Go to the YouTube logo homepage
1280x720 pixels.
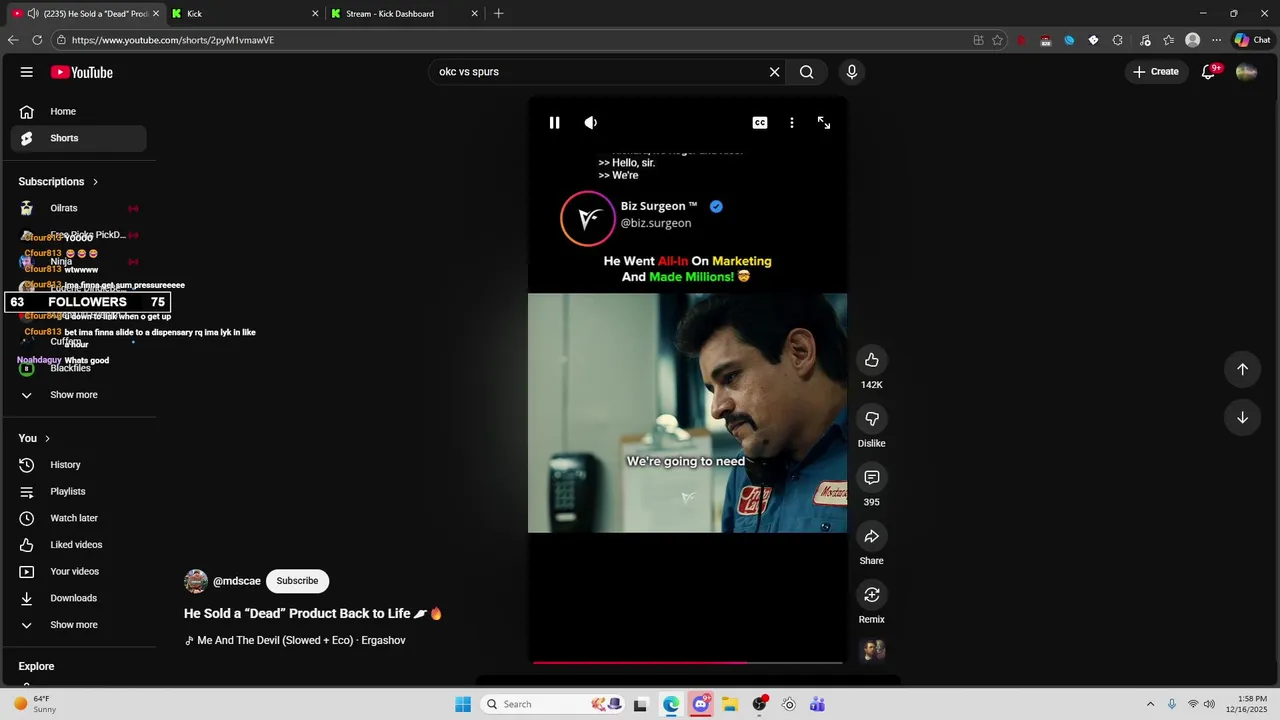[x=82, y=72]
